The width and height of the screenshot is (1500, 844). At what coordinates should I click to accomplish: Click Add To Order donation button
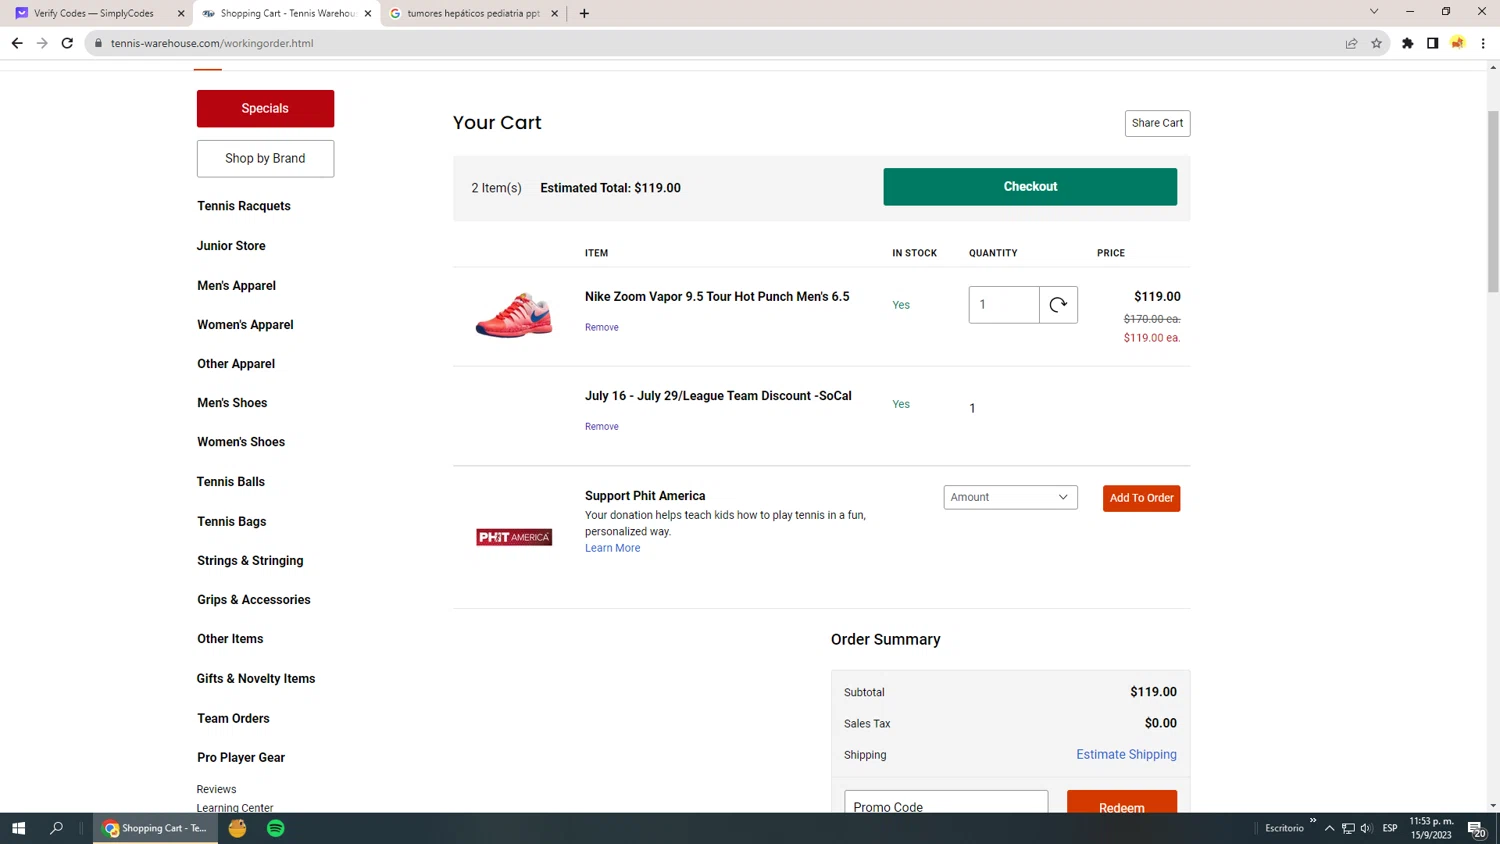(1141, 498)
